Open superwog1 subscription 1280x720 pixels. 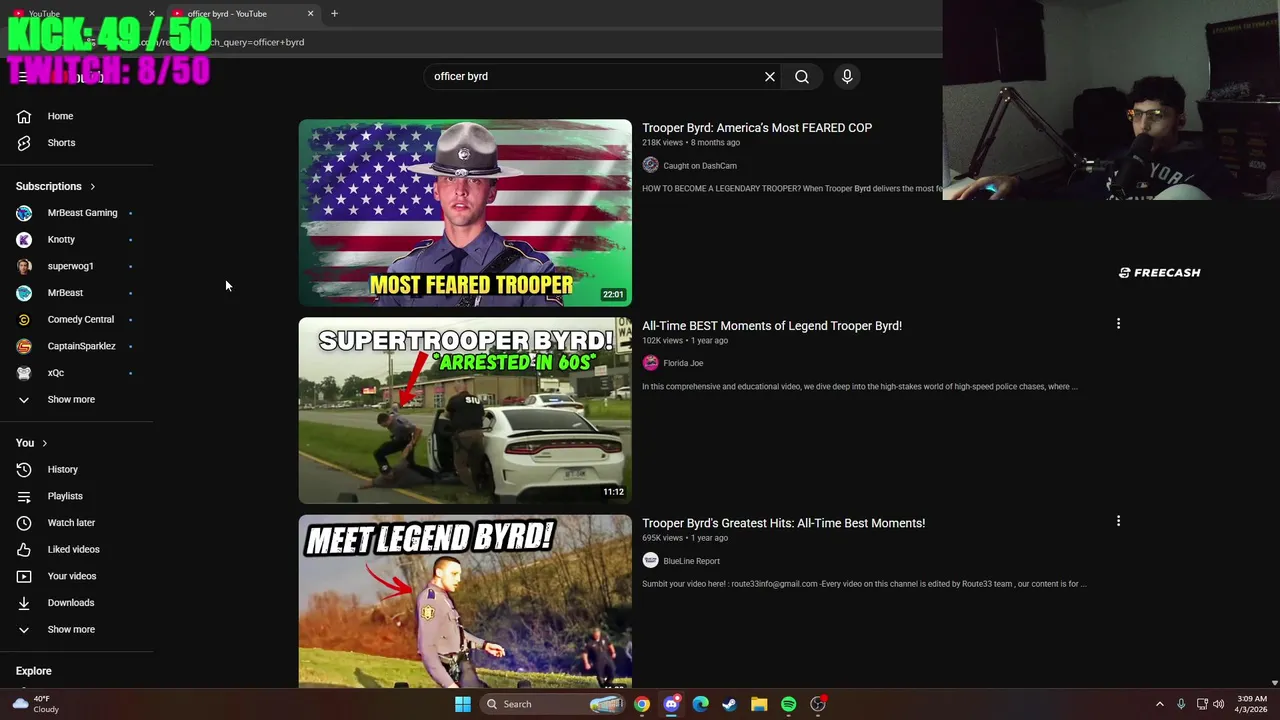70,266
